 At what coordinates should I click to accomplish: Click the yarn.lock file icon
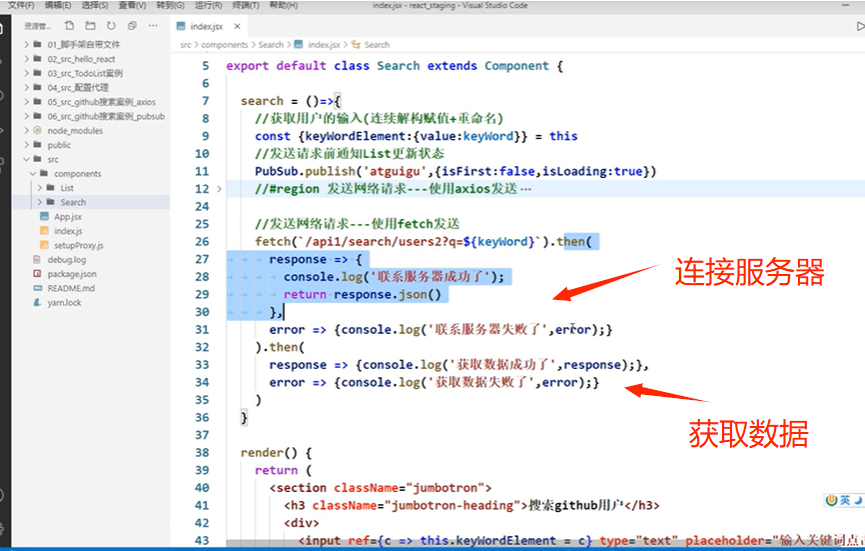[37, 302]
